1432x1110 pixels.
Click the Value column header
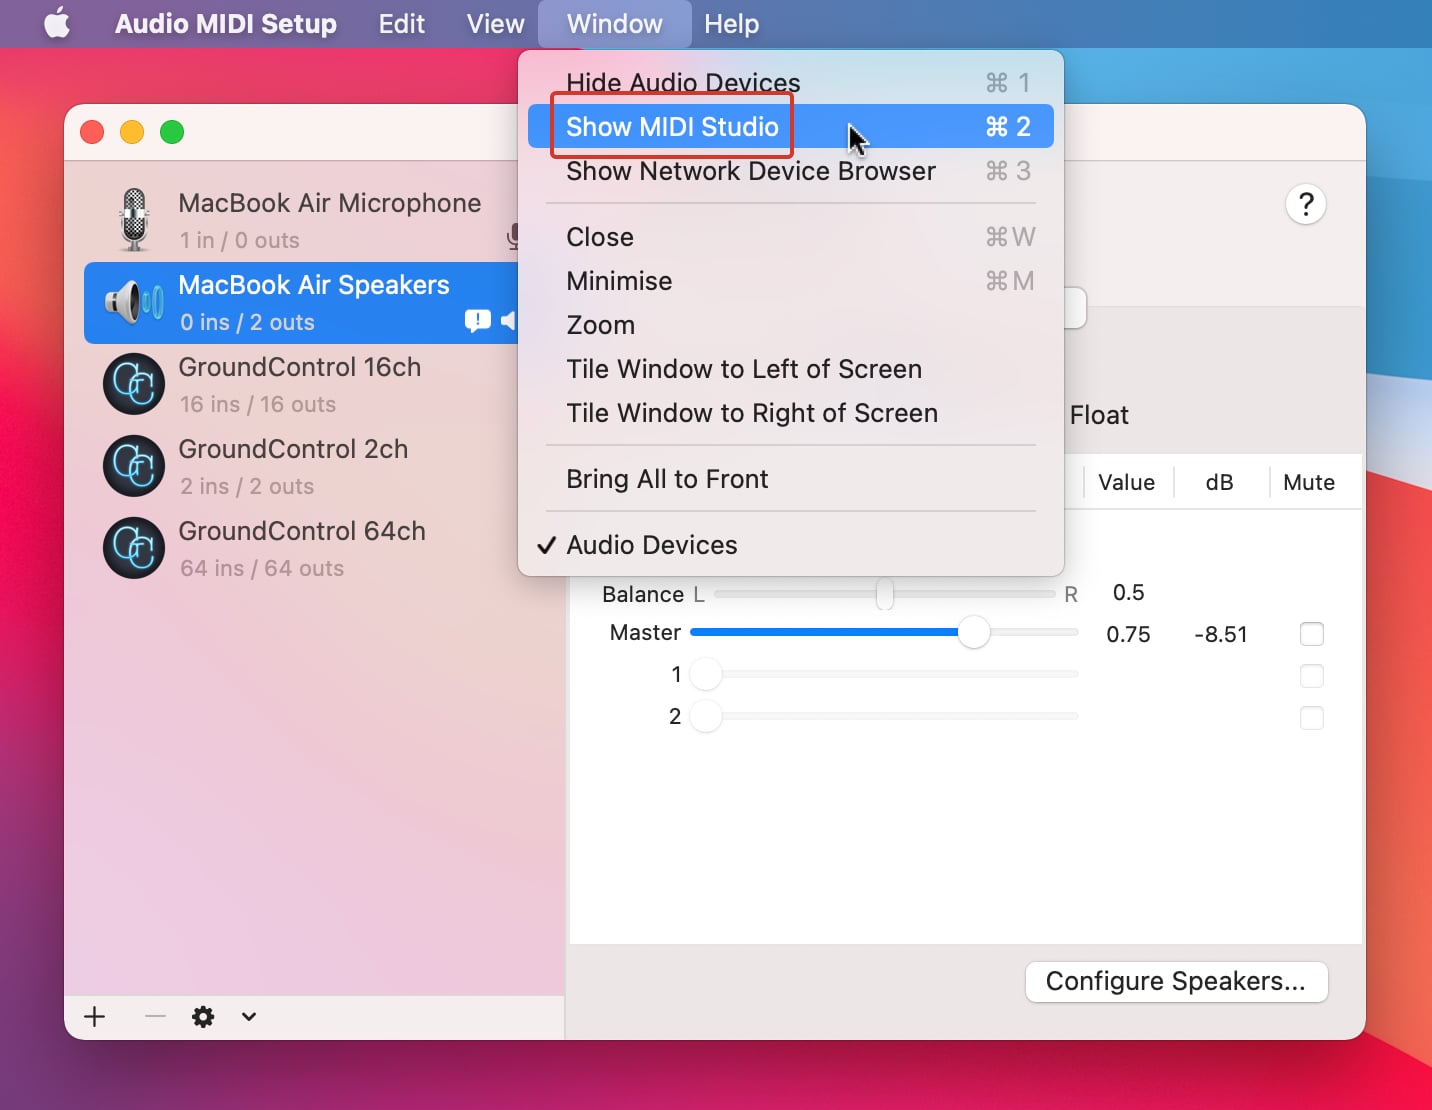coord(1126,482)
